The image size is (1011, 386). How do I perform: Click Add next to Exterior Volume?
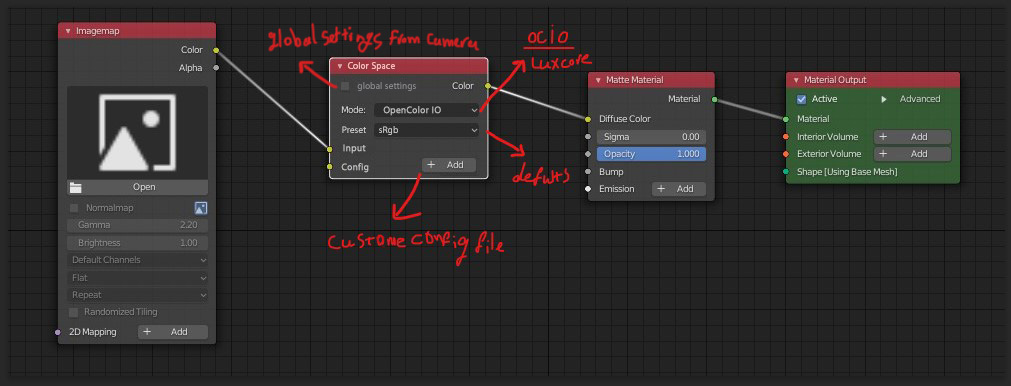(912, 154)
